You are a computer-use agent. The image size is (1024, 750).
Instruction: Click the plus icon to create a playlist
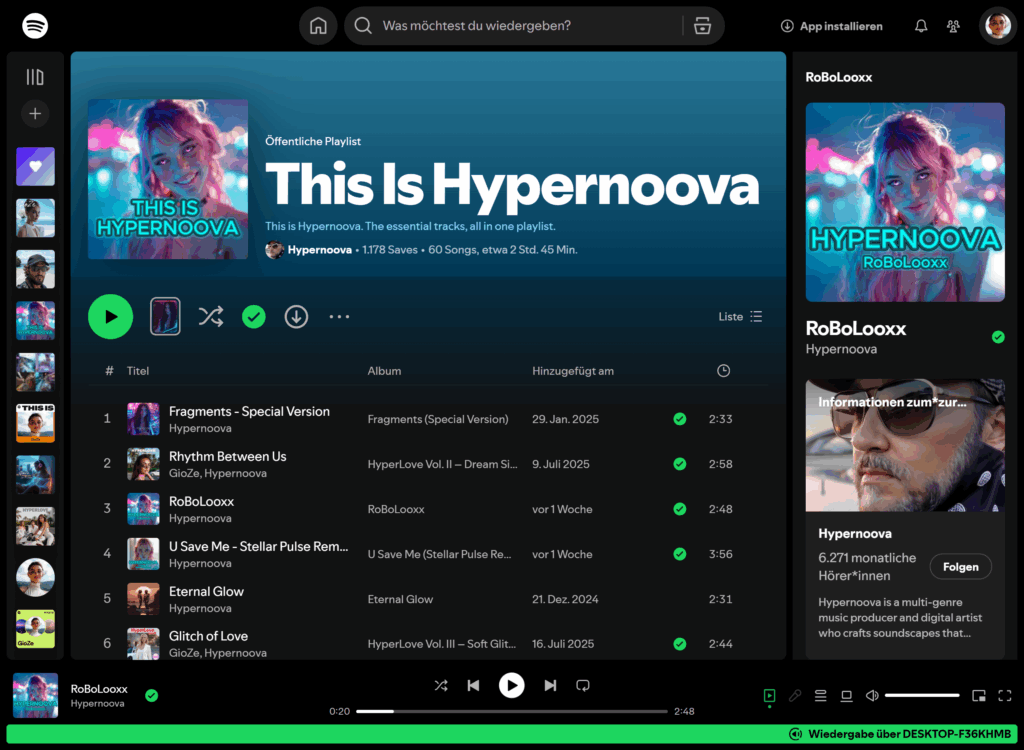coord(35,114)
